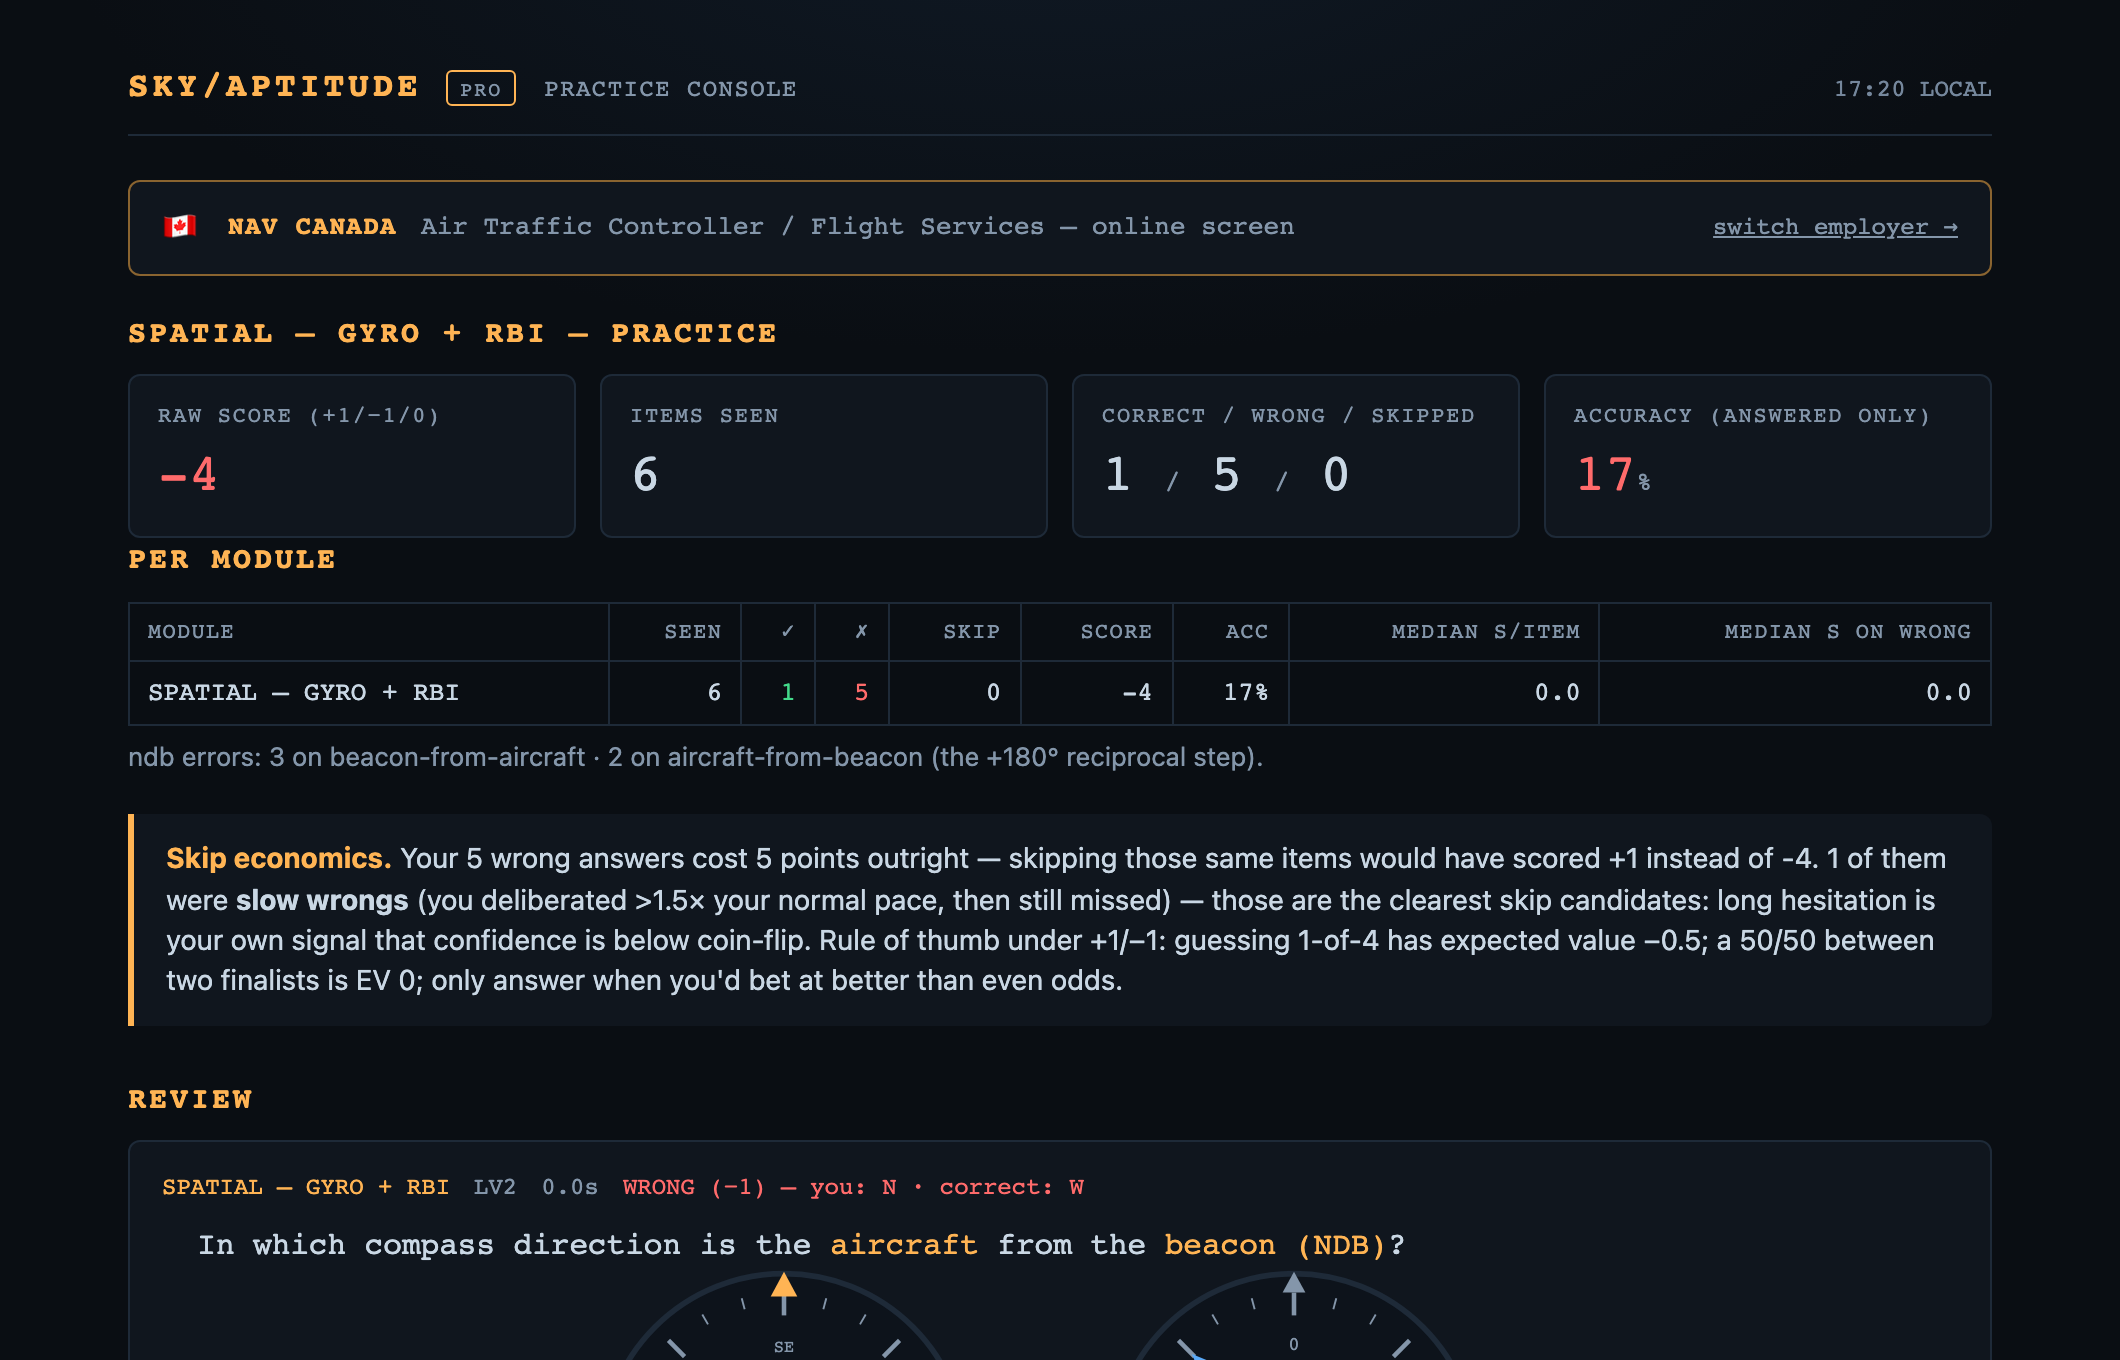Click the Items Seen value 6
This screenshot has height=1360, width=2120.
pyautogui.click(x=645, y=474)
